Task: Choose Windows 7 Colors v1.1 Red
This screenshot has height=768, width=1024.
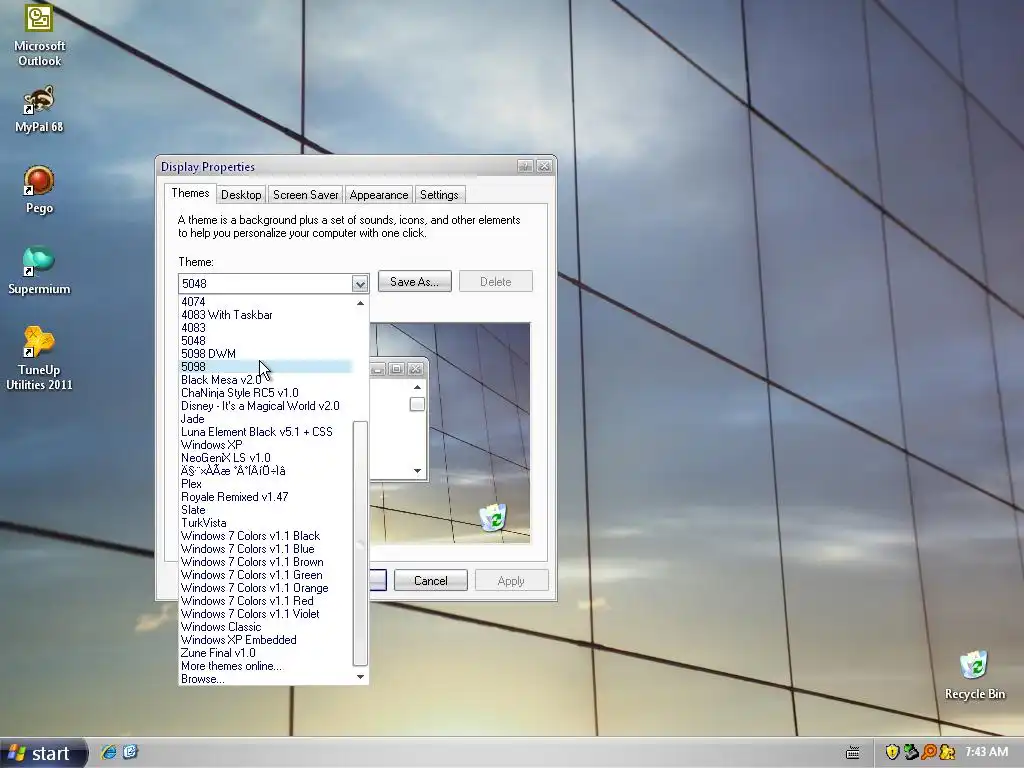Action: coord(266,601)
